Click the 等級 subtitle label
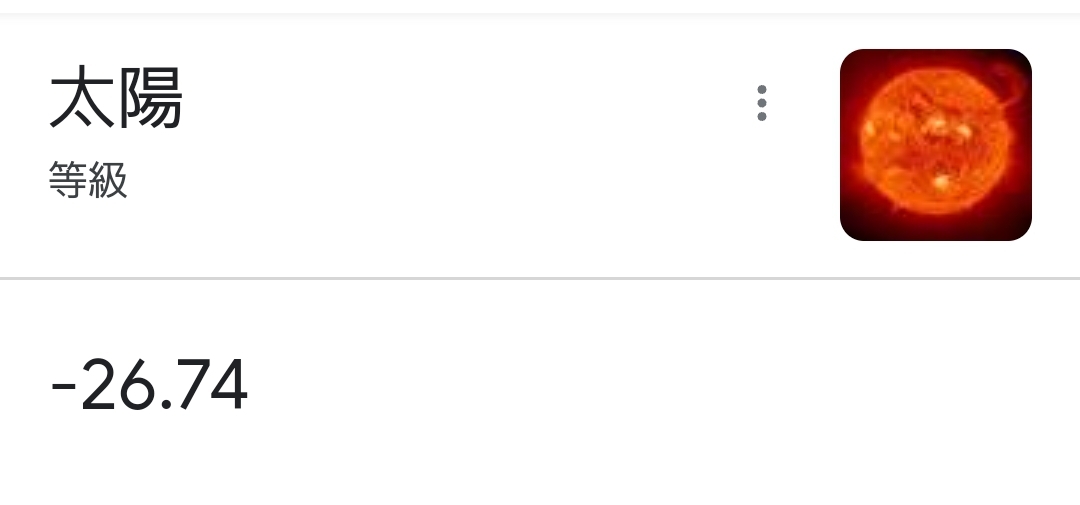The height and width of the screenshot is (505, 1080). pyautogui.click(x=88, y=182)
